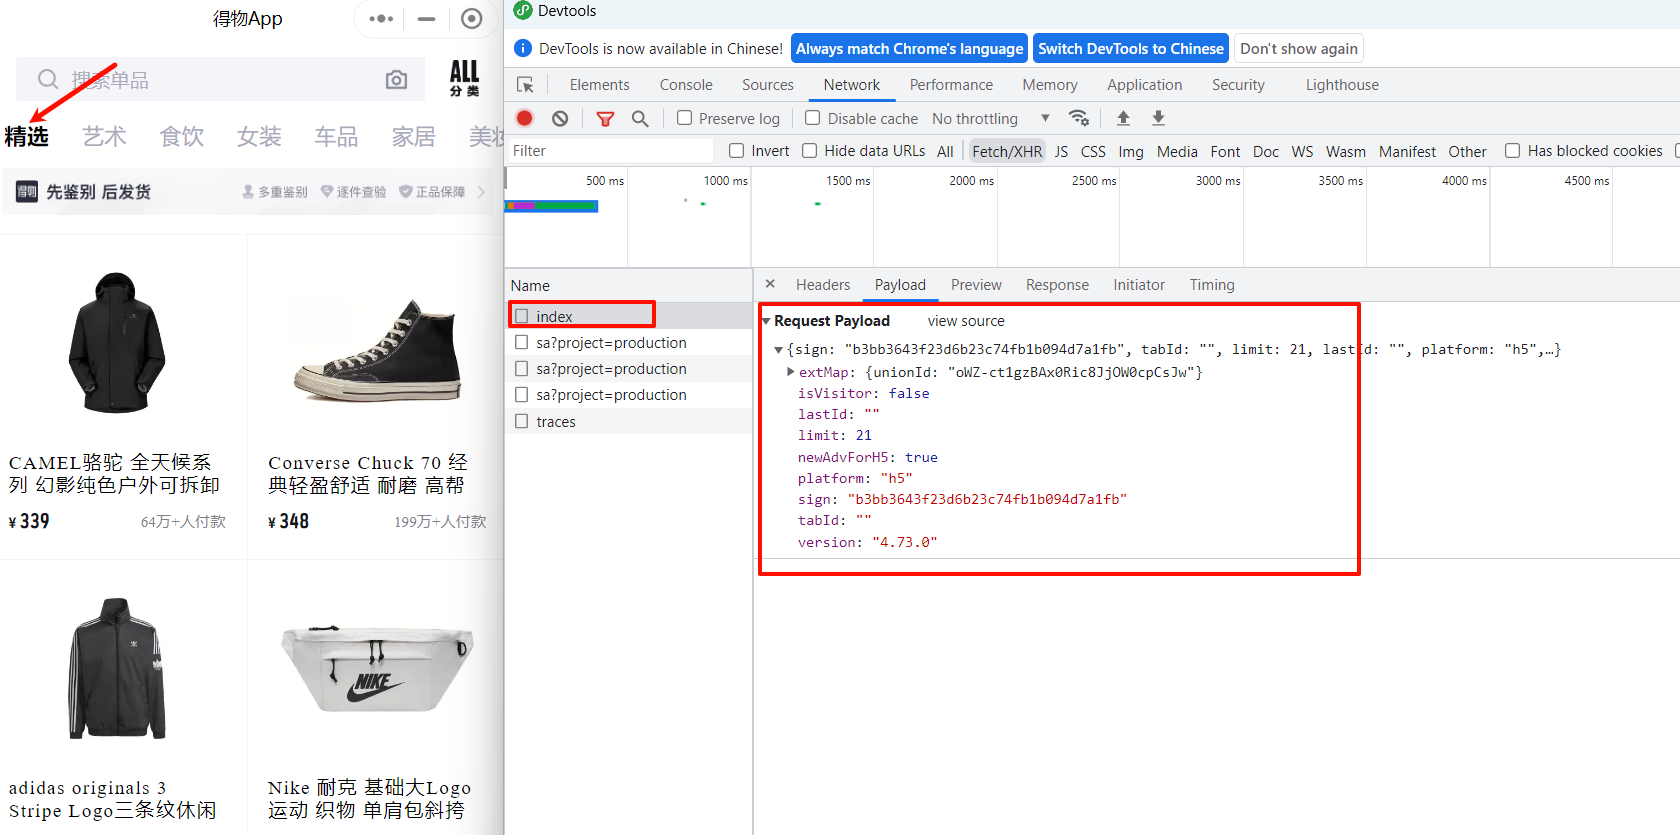Click the mini-program minimize dash icon
The height and width of the screenshot is (835, 1680).
(x=427, y=19)
